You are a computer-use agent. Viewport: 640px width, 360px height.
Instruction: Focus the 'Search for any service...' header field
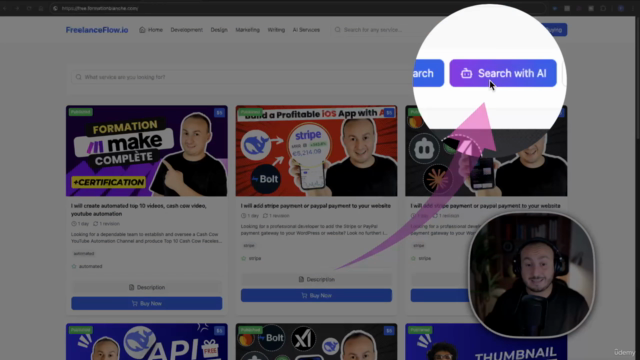(373, 30)
